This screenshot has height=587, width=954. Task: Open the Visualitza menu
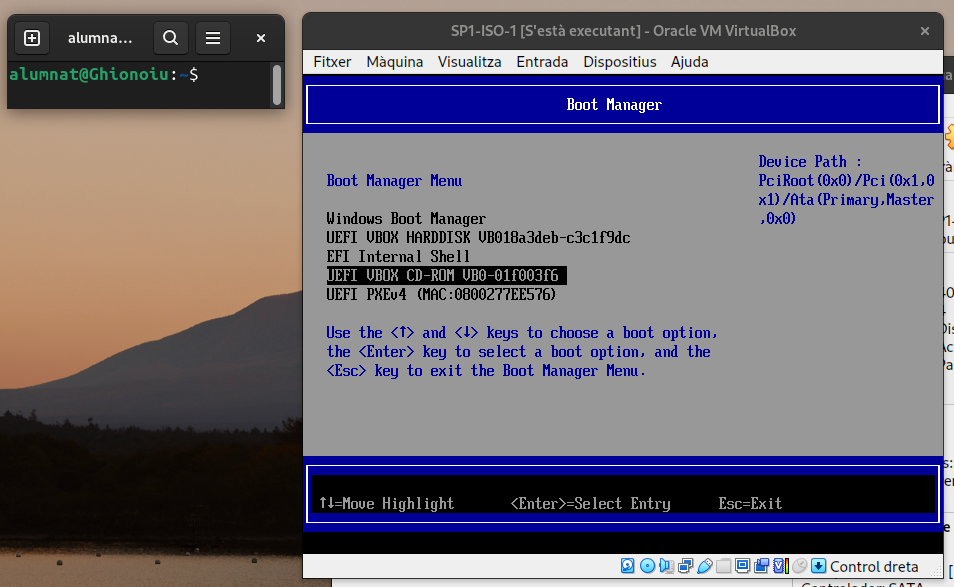click(x=469, y=62)
